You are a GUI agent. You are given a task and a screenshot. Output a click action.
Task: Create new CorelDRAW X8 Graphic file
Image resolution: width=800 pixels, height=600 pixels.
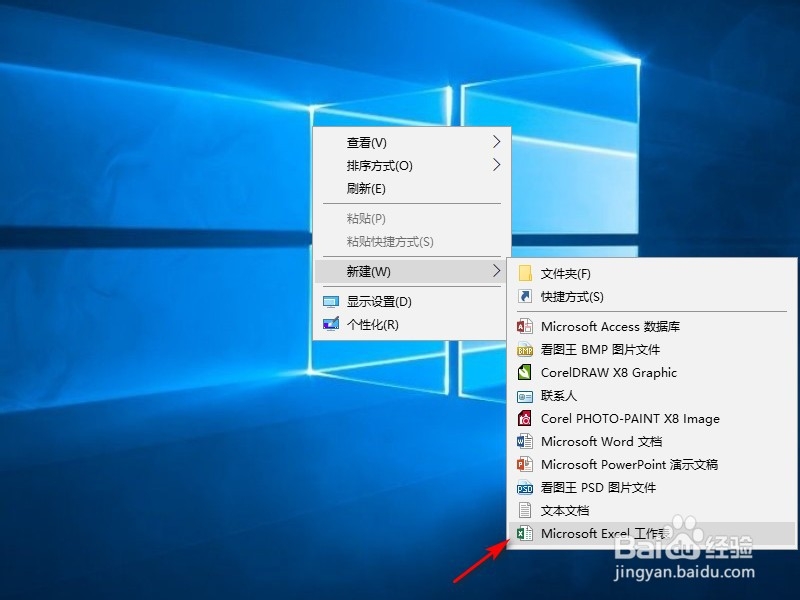(x=652, y=372)
